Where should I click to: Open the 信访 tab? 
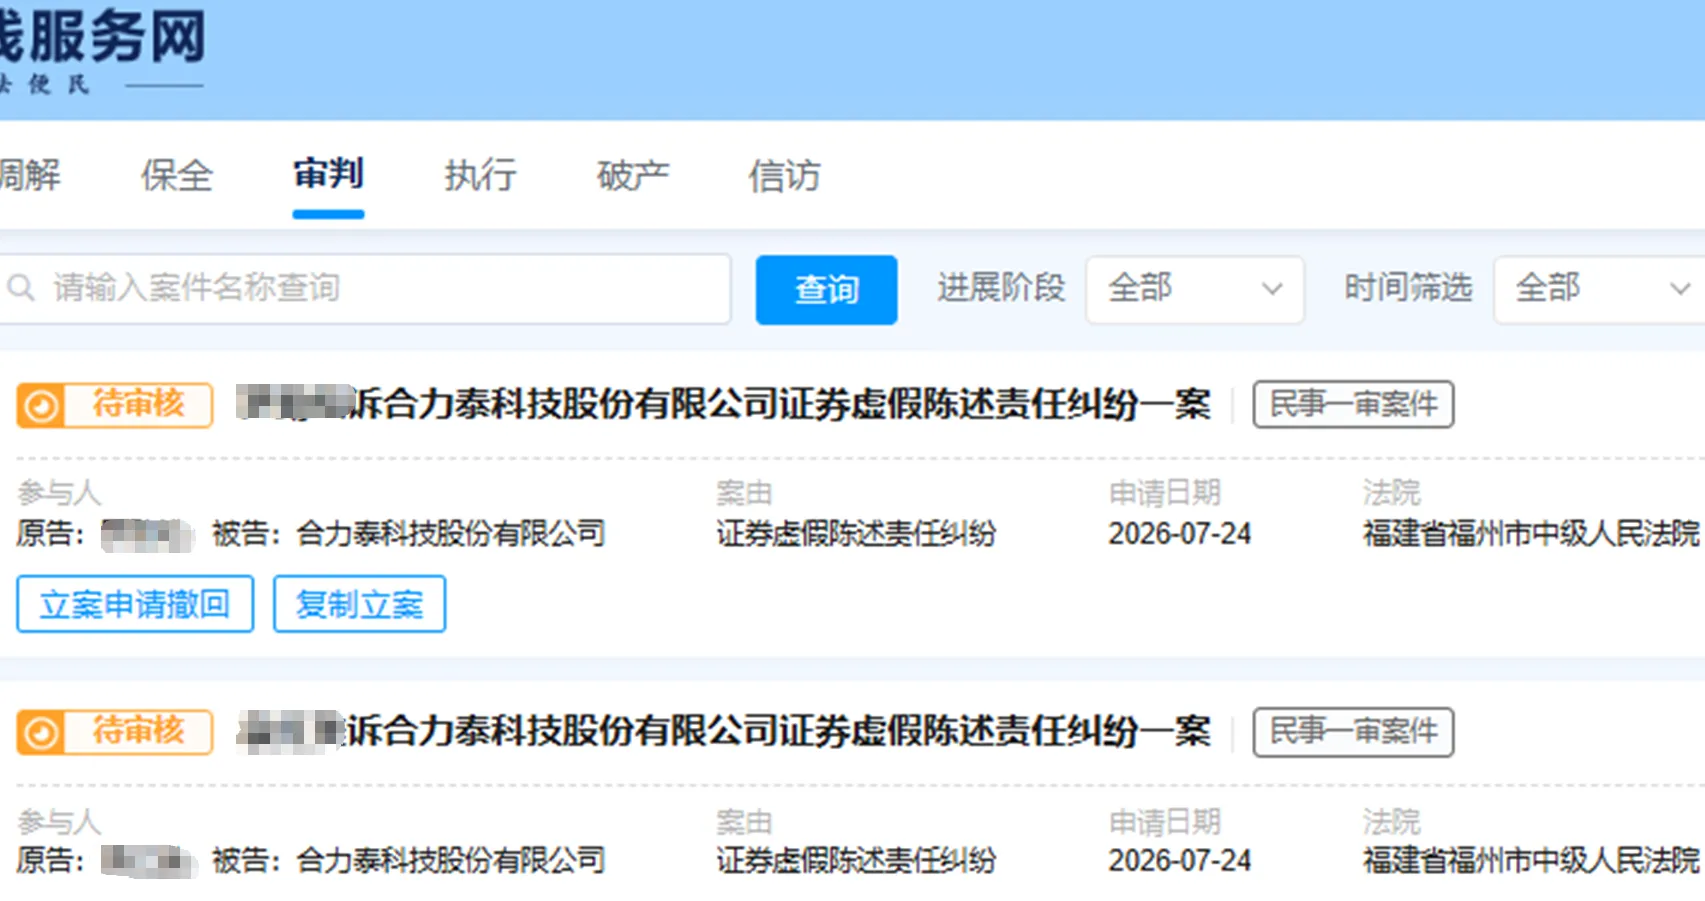tap(785, 175)
